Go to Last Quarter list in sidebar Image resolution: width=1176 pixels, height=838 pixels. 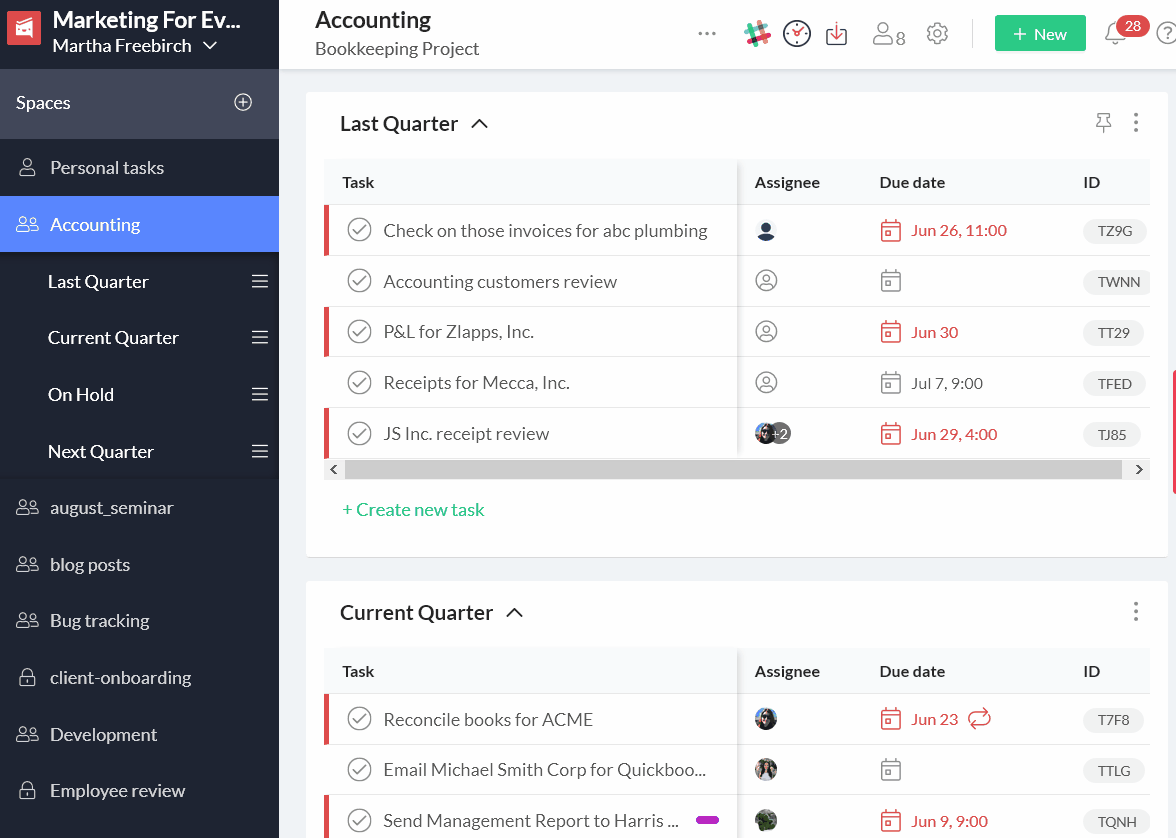(98, 282)
